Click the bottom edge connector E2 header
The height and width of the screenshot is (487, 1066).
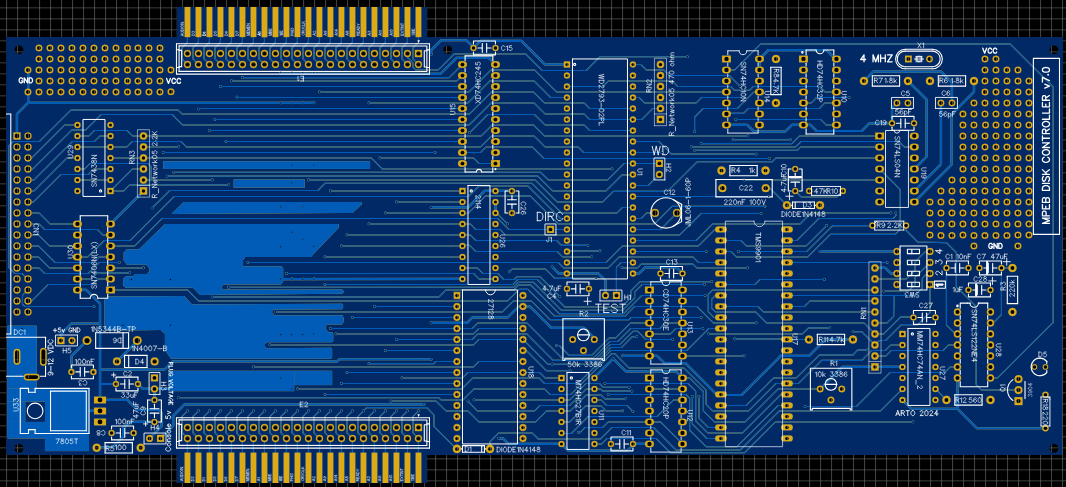coord(303,433)
